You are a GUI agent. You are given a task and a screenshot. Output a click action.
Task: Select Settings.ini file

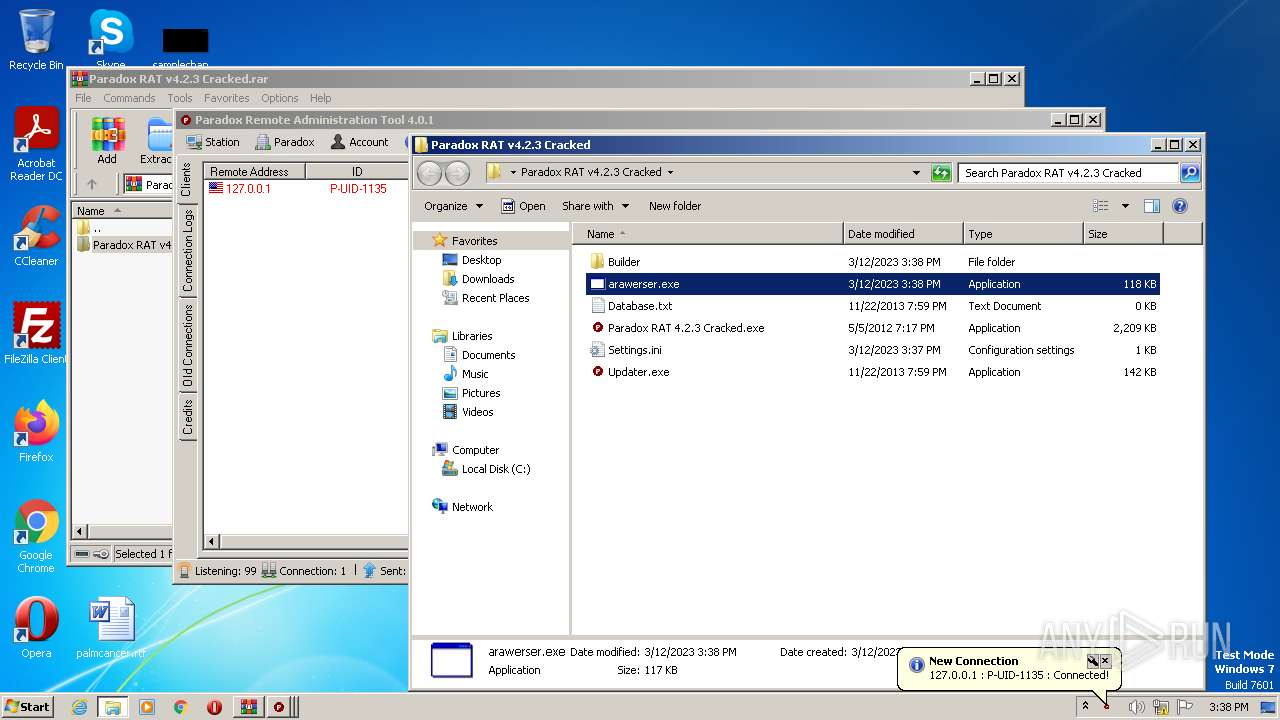(873, 350)
